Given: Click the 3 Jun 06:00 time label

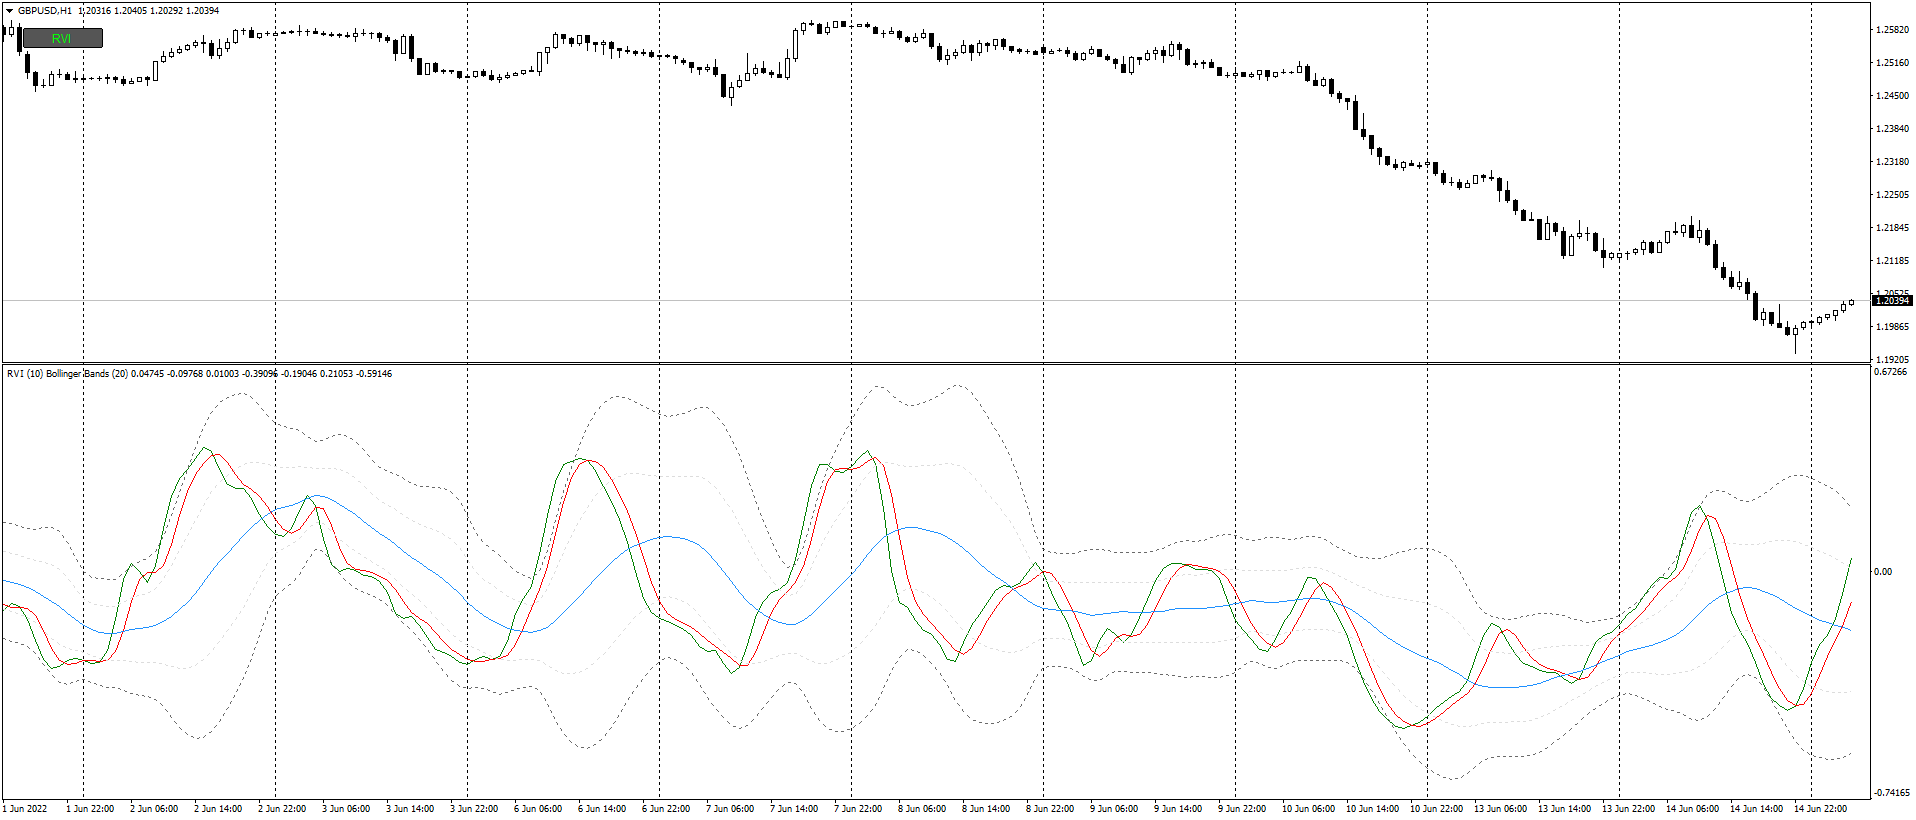Looking at the screenshot, I should (x=346, y=809).
